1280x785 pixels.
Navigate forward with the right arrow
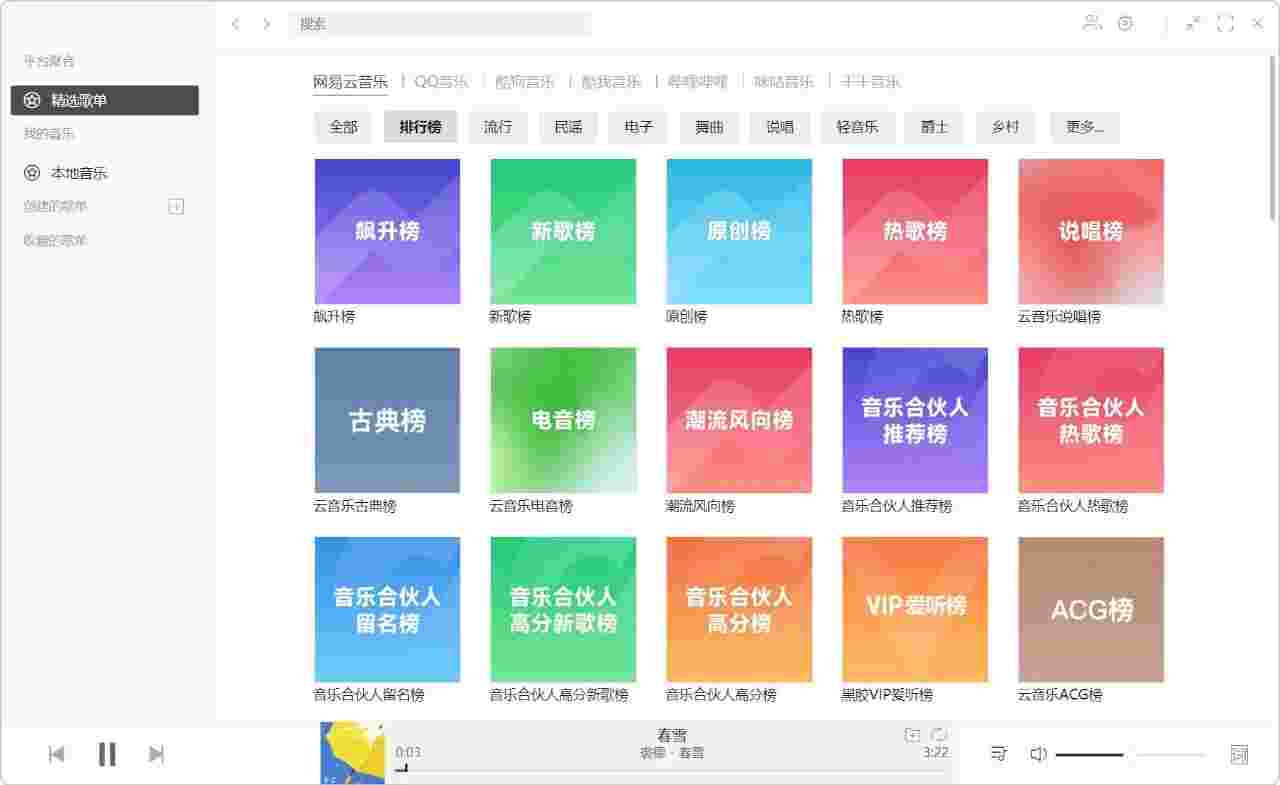[267, 24]
